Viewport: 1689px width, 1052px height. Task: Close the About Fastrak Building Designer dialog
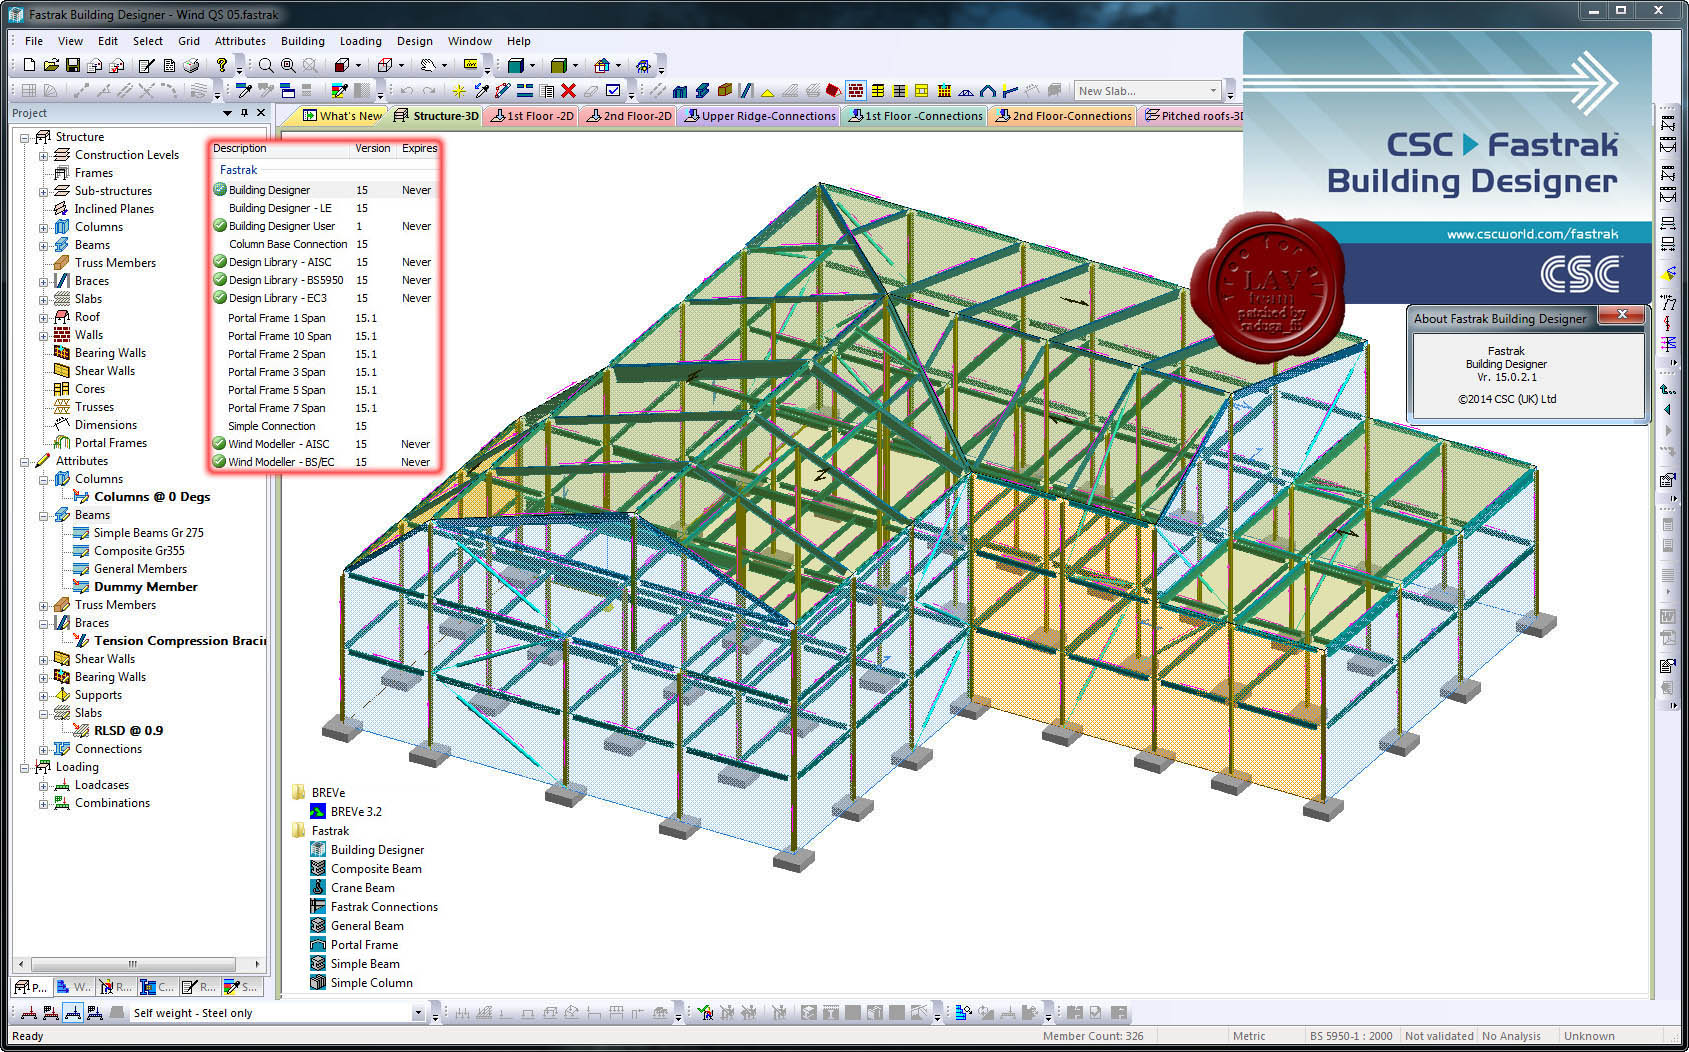(x=1622, y=315)
